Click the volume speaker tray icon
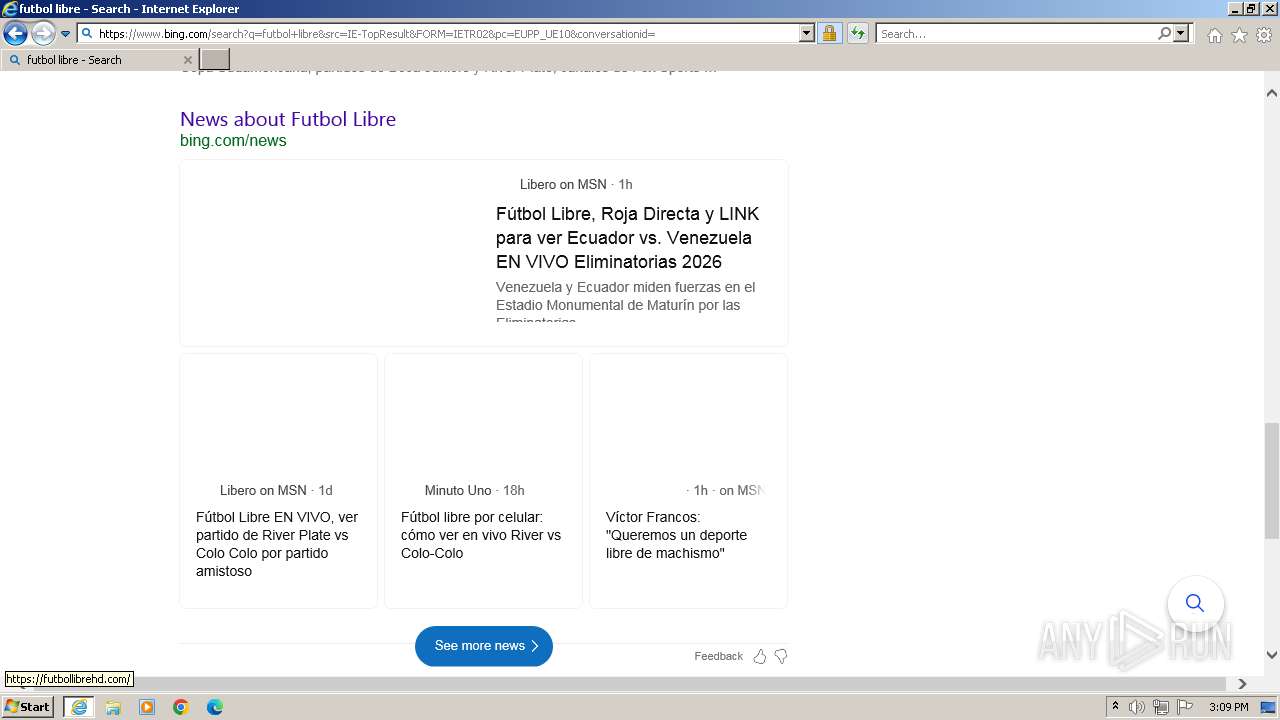 pos(1137,707)
